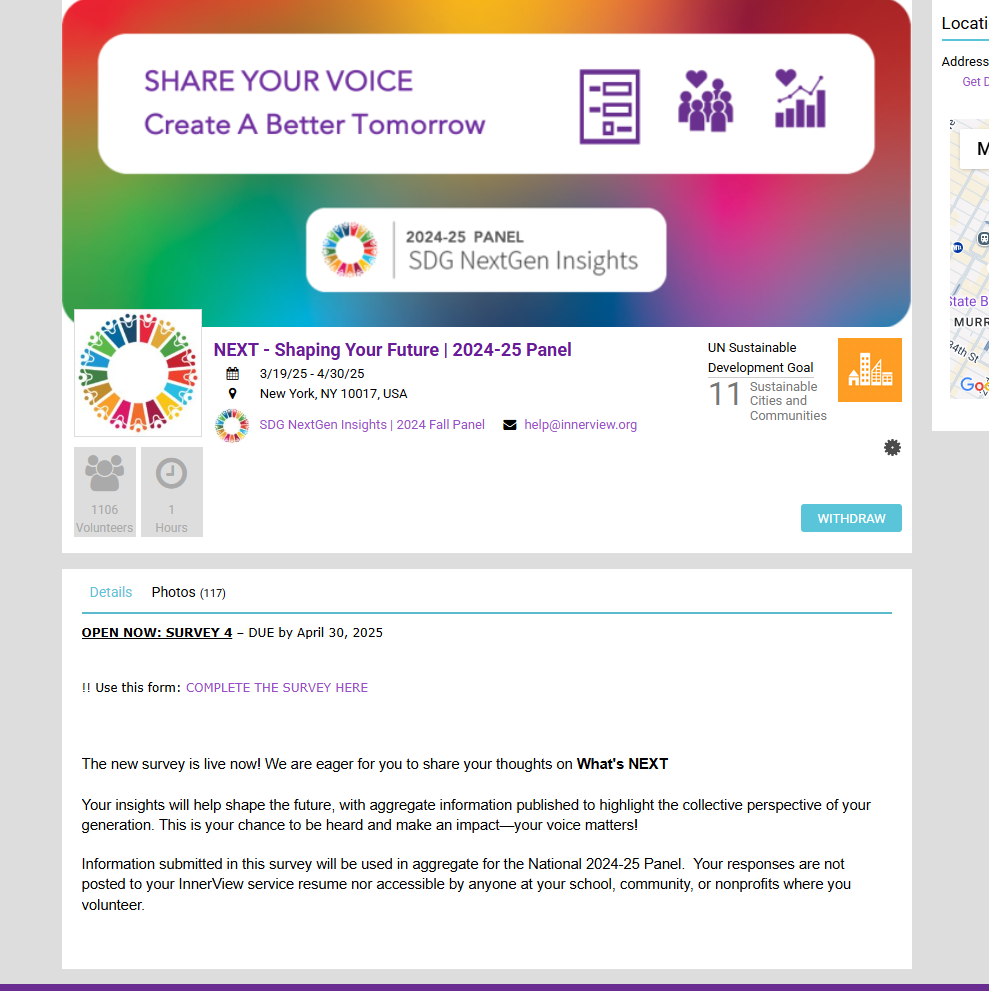Open SDG NextGen Insights | 2024 Fall Panel link

[x=372, y=425]
